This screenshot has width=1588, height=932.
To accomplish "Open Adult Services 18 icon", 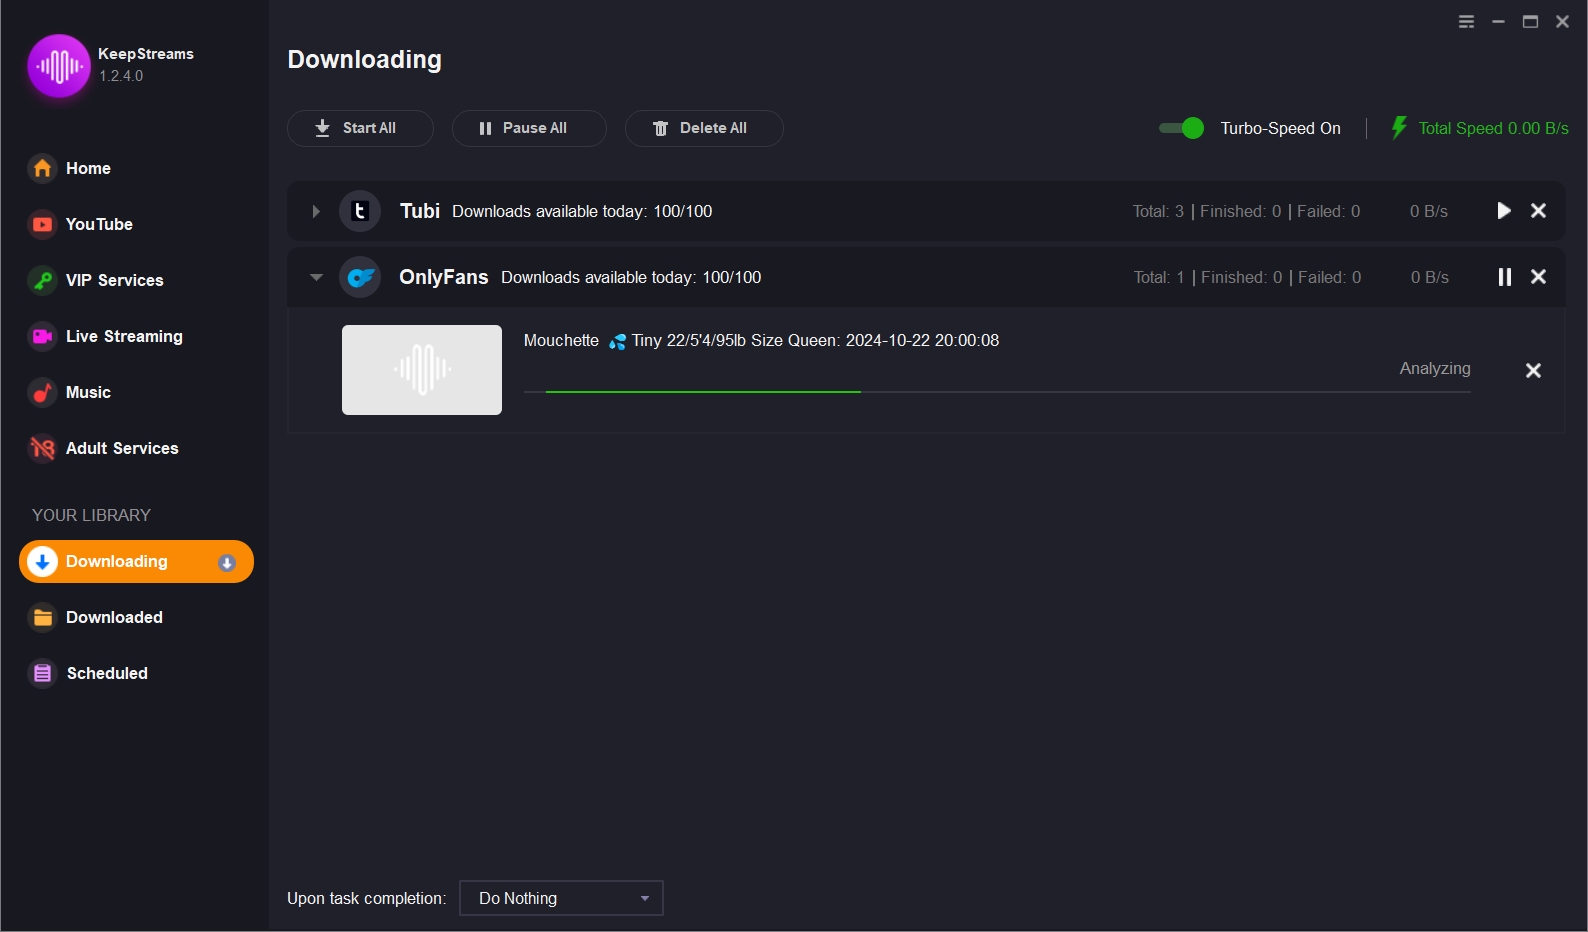I will point(42,448).
